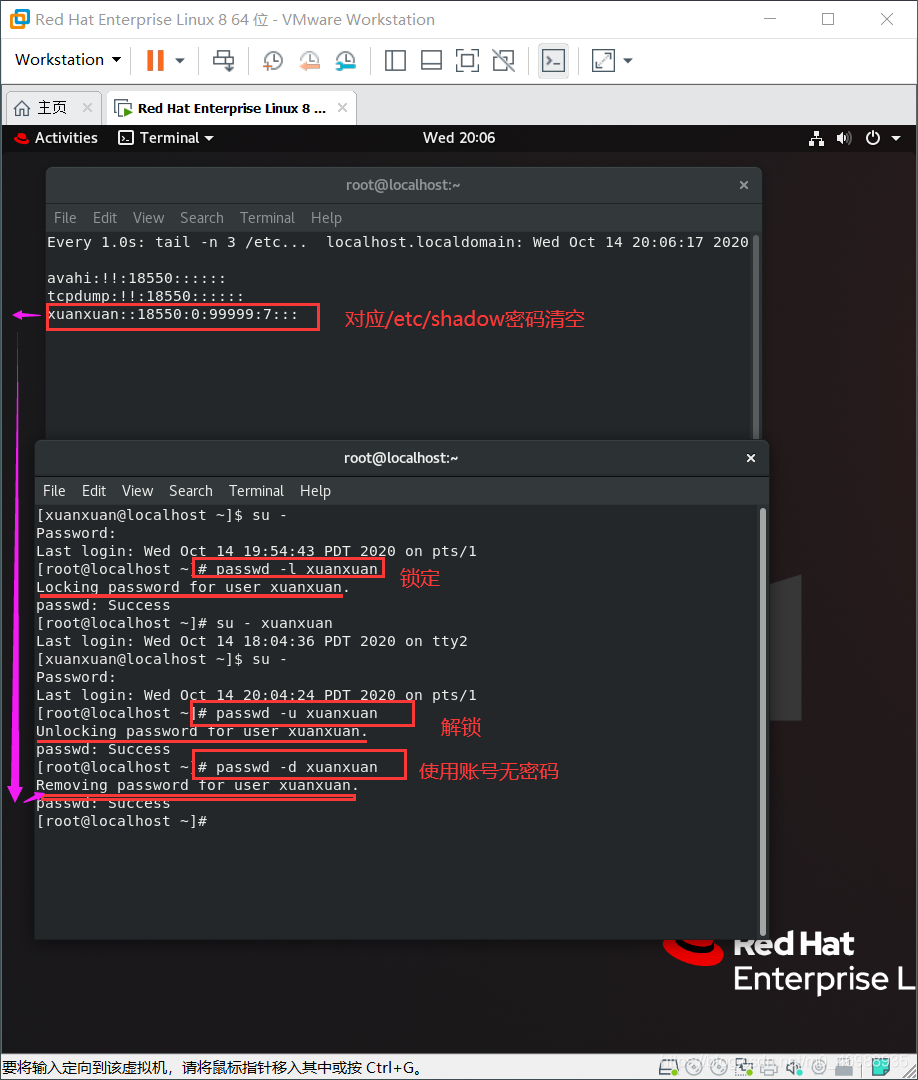Screen dimensions: 918x1080
Task: Click the front terminal's vertical scrollbar
Action: tap(762, 721)
